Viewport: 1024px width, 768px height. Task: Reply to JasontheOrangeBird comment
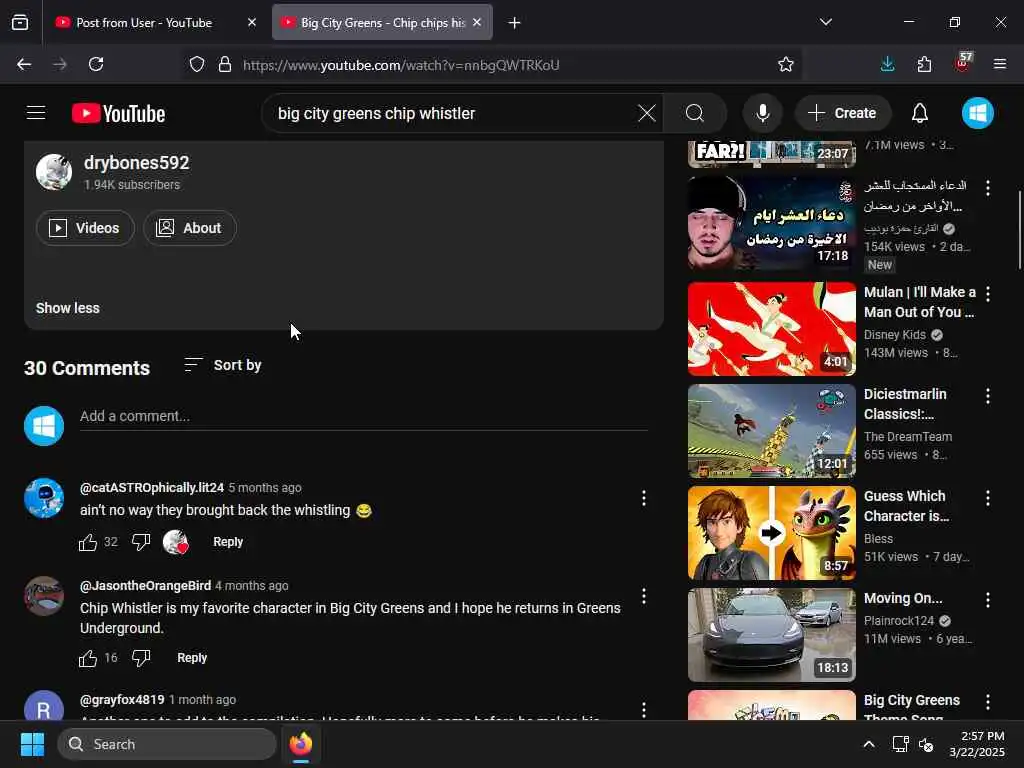[192, 658]
